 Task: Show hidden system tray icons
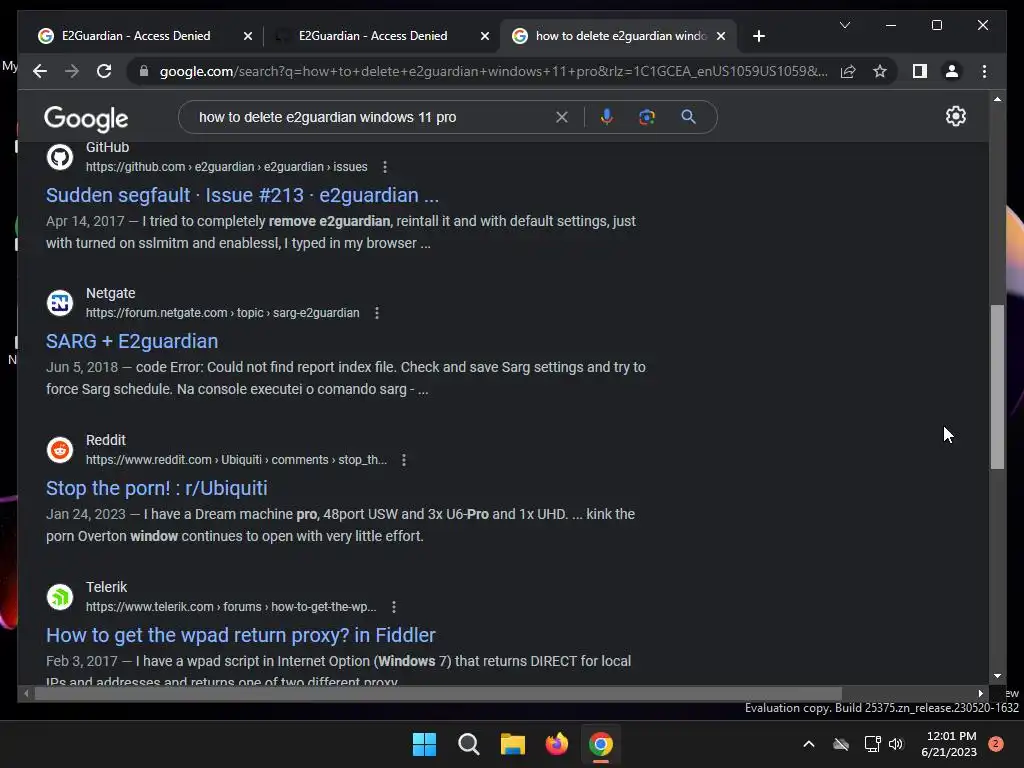(x=808, y=744)
